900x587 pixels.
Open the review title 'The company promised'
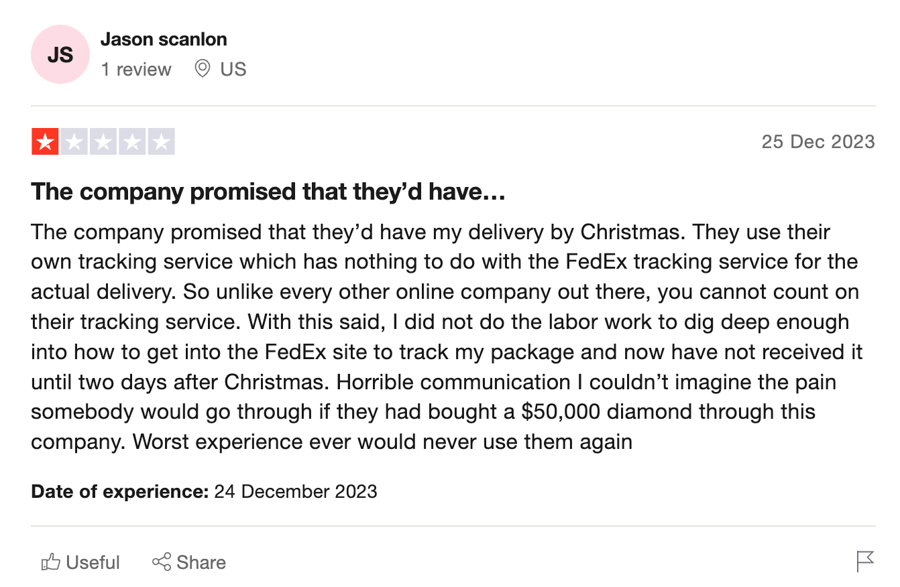tap(268, 192)
